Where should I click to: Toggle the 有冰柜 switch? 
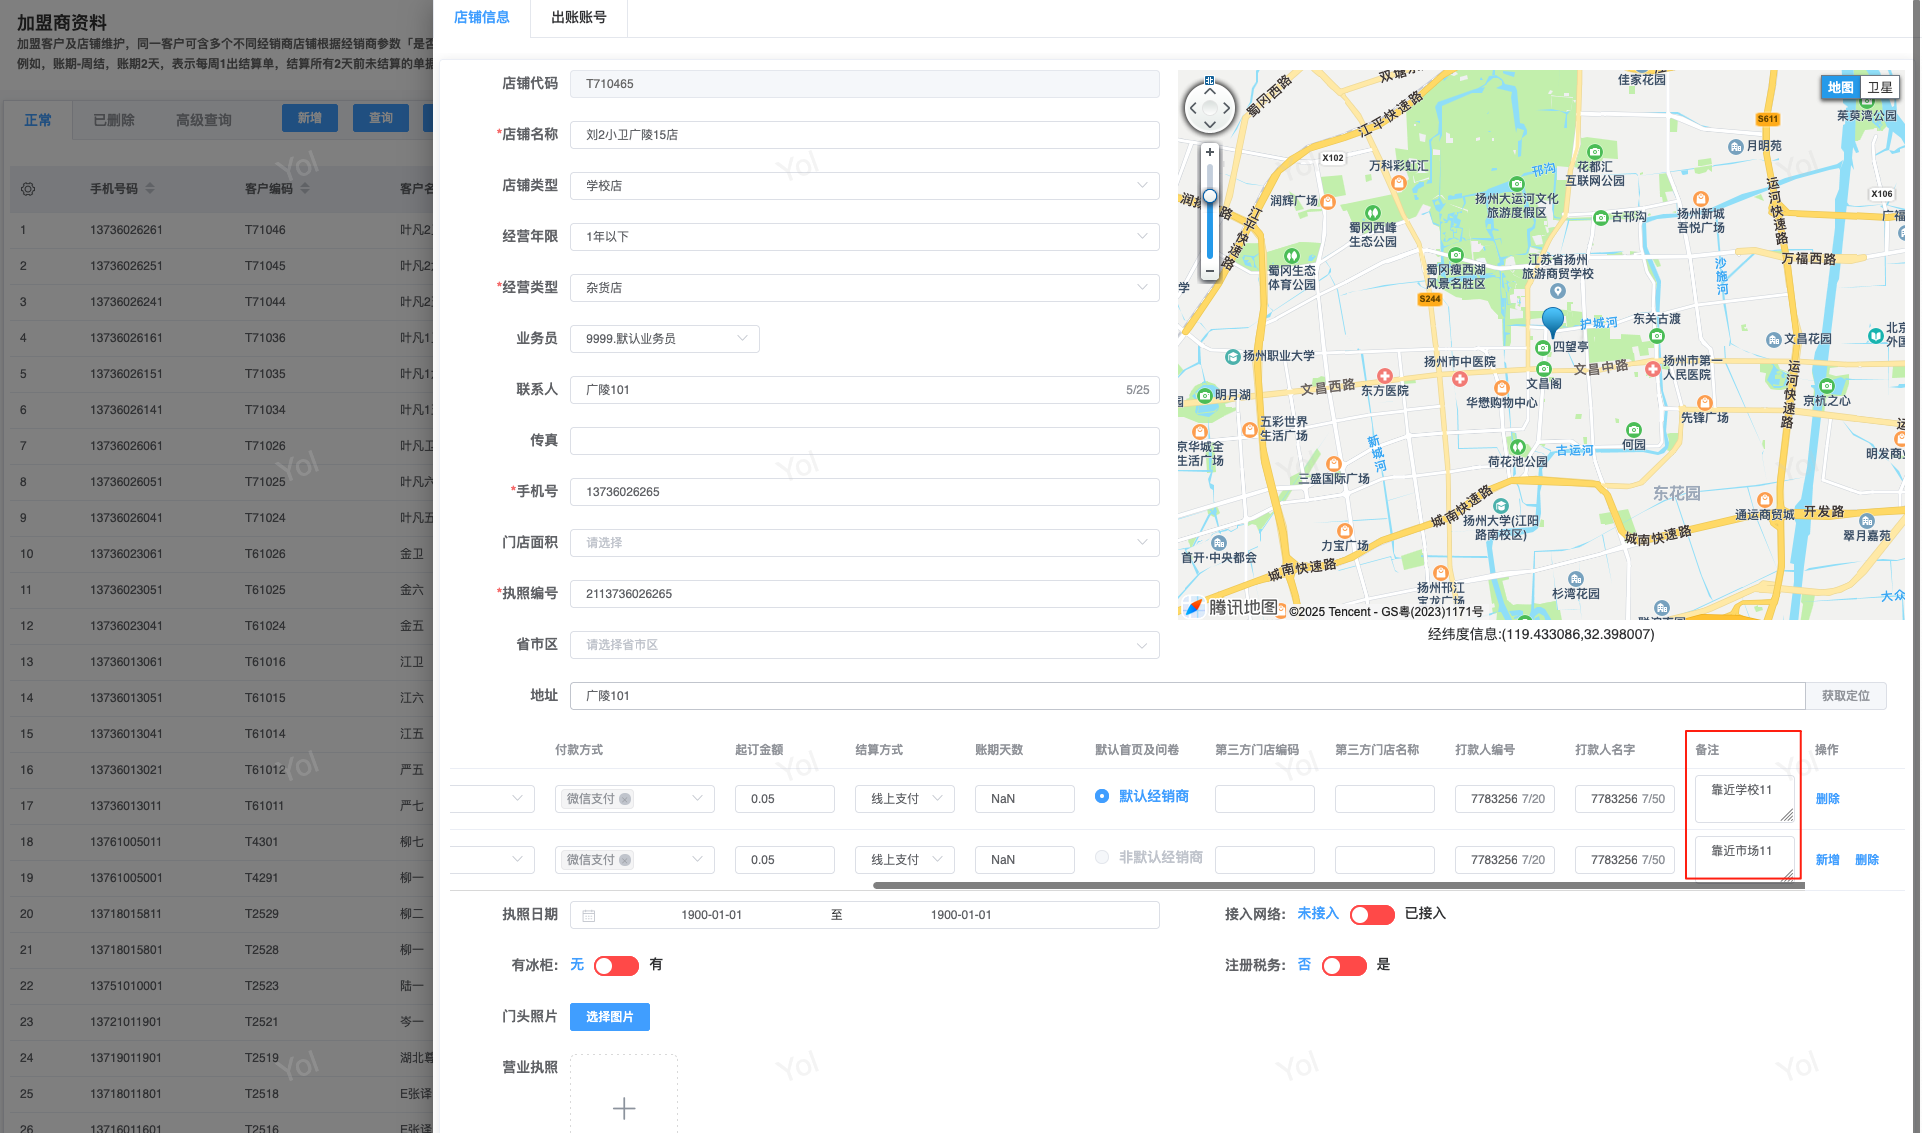615,965
